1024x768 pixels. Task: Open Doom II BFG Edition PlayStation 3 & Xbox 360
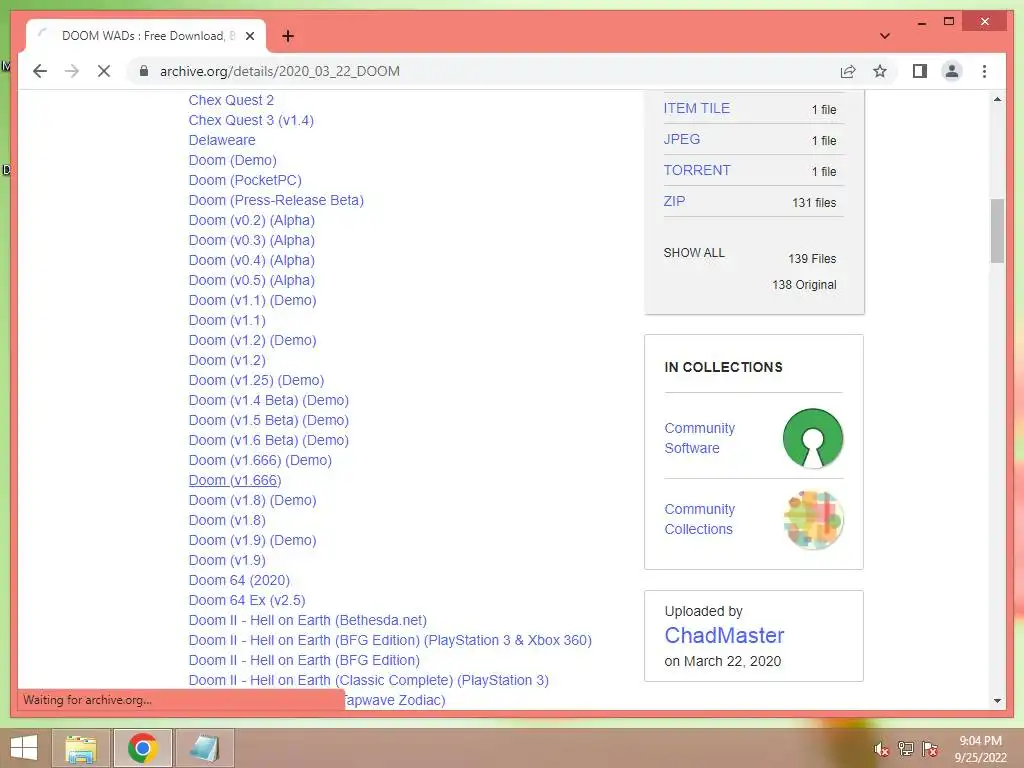[391, 641]
